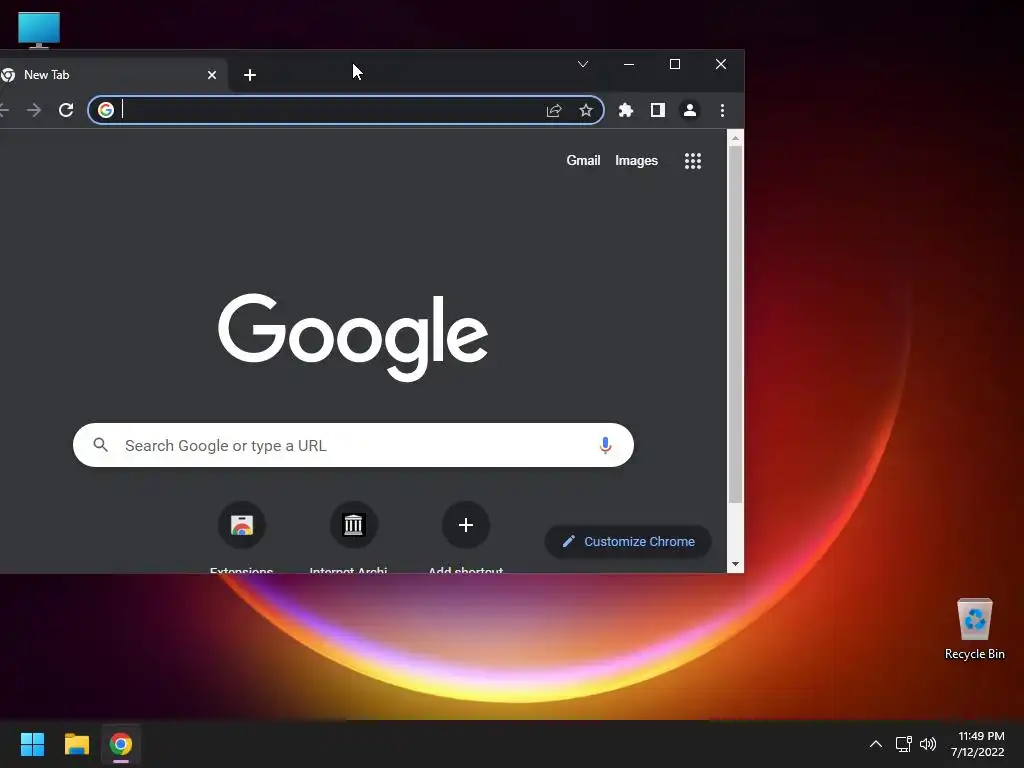Viewport: 1024px width, 768px height.
Task: Open the Google apps grid
Action: 693,161
